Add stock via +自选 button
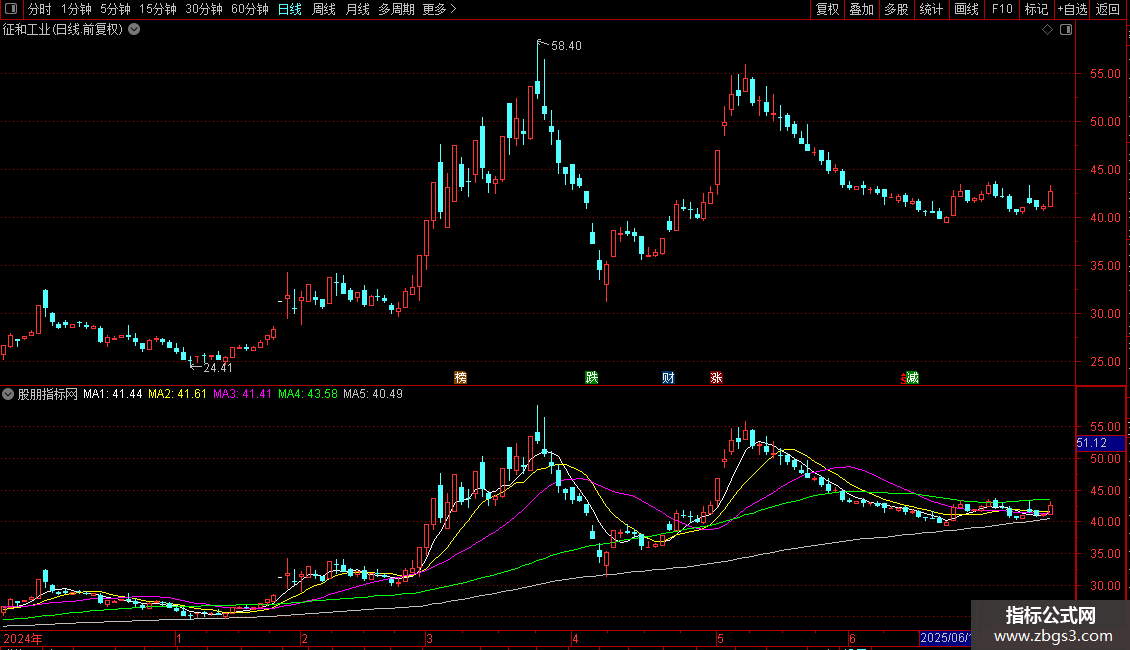Image resolution: width=1130 pixels, height=650 pixels. [x=1072, y=9]
